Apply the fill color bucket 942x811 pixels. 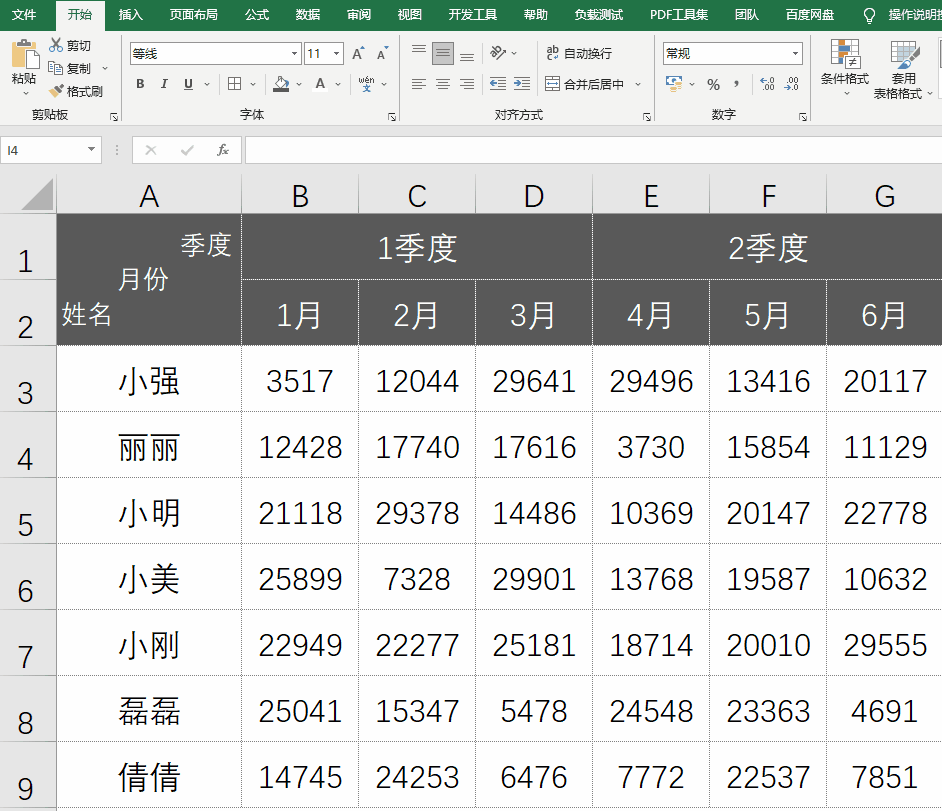click(x=281, y=84)
